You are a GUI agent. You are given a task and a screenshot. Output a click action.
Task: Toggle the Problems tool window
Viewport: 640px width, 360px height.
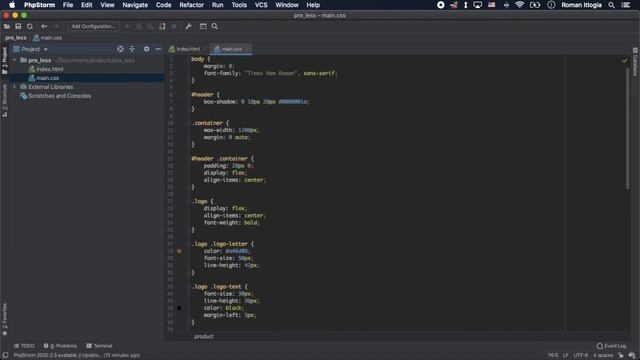click(60, 346)
